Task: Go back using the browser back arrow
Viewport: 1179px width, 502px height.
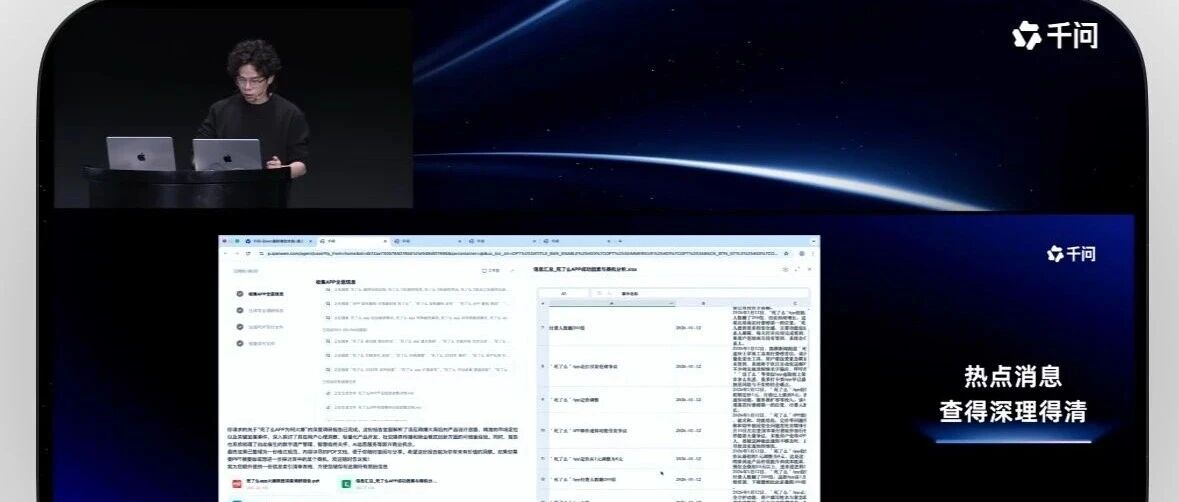Action: pos(225,253)
